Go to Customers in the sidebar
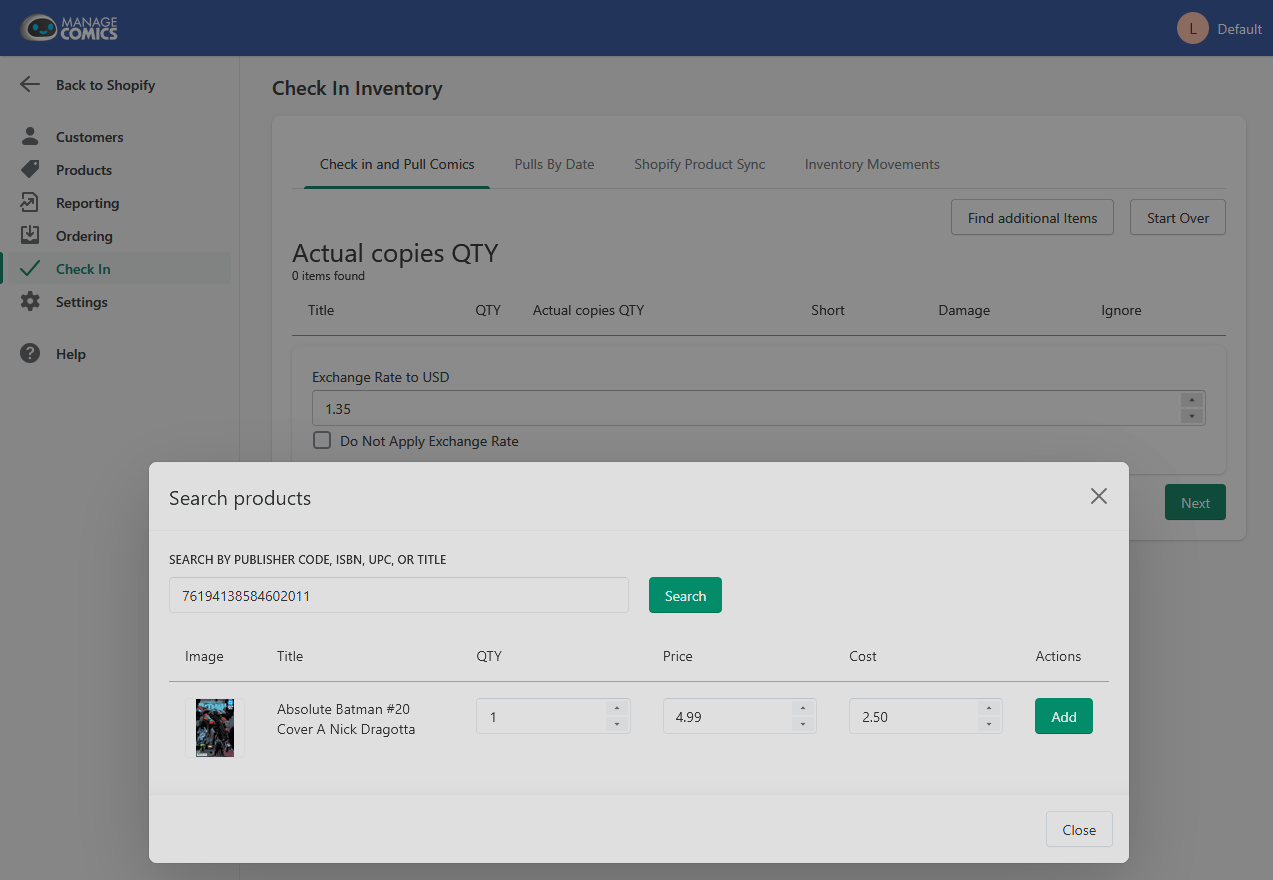 click(90, 137)
